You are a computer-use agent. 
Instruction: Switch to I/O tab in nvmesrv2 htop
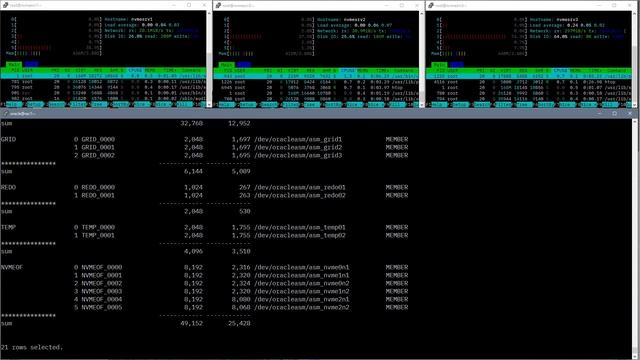click(244, 64)
